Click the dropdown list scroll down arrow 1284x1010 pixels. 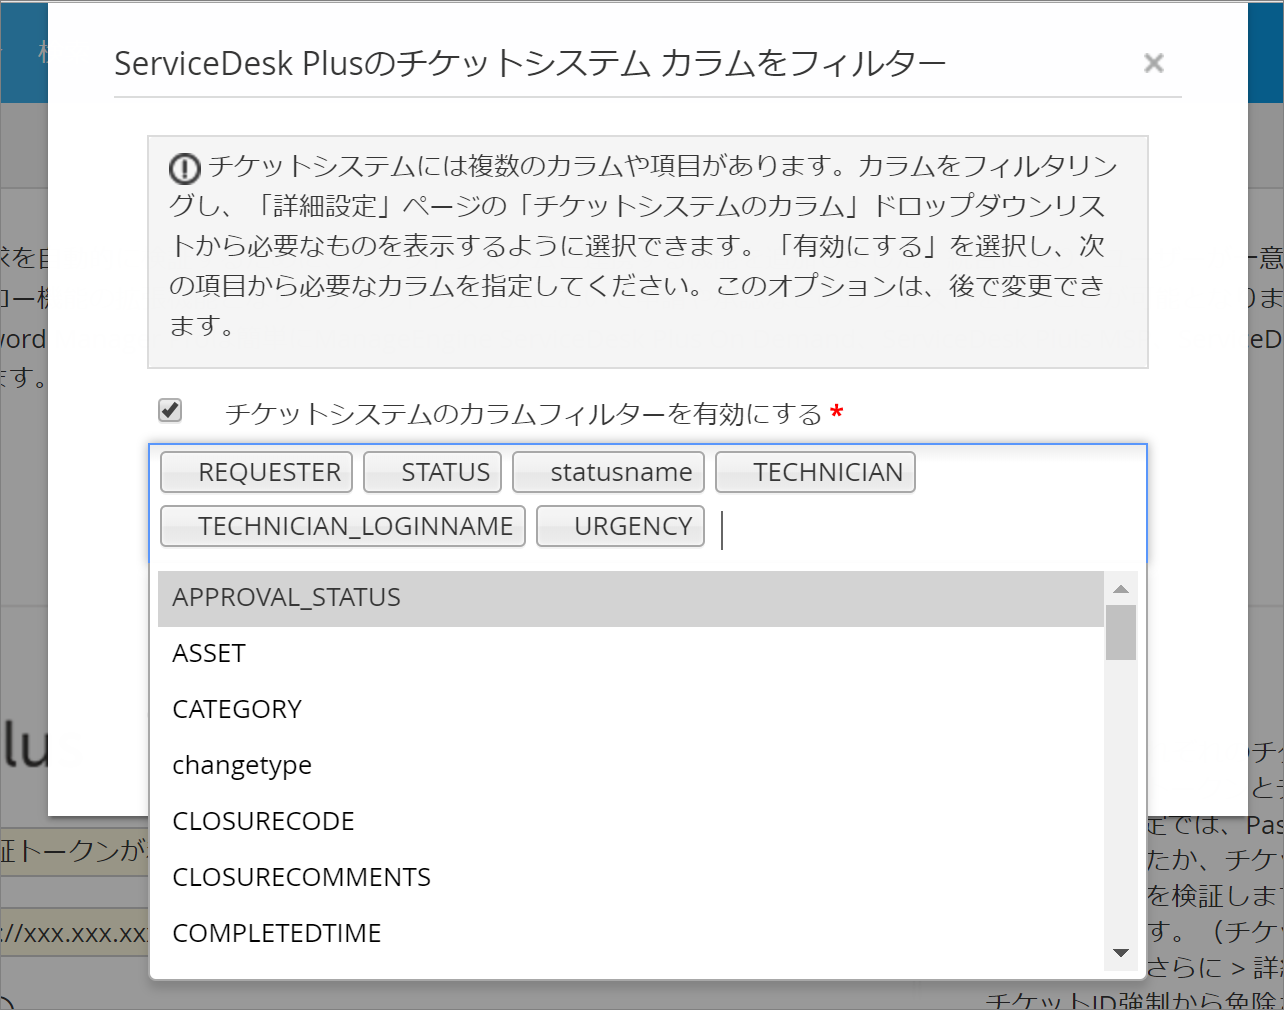1121,954
